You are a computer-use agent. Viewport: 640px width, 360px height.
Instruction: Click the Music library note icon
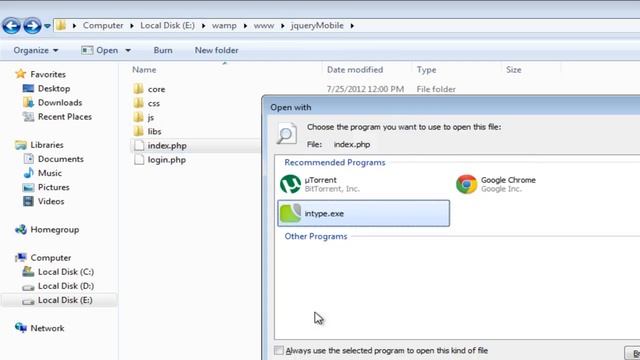(x=29, y=173)
